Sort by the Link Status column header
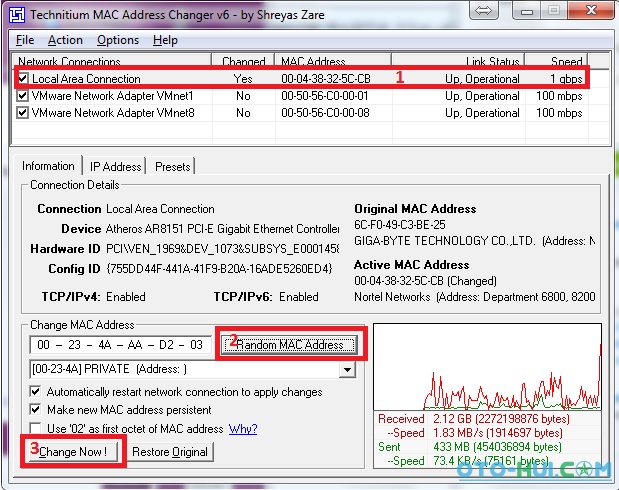Viewport: 619px width, 490px height. [x=458, y=61]
